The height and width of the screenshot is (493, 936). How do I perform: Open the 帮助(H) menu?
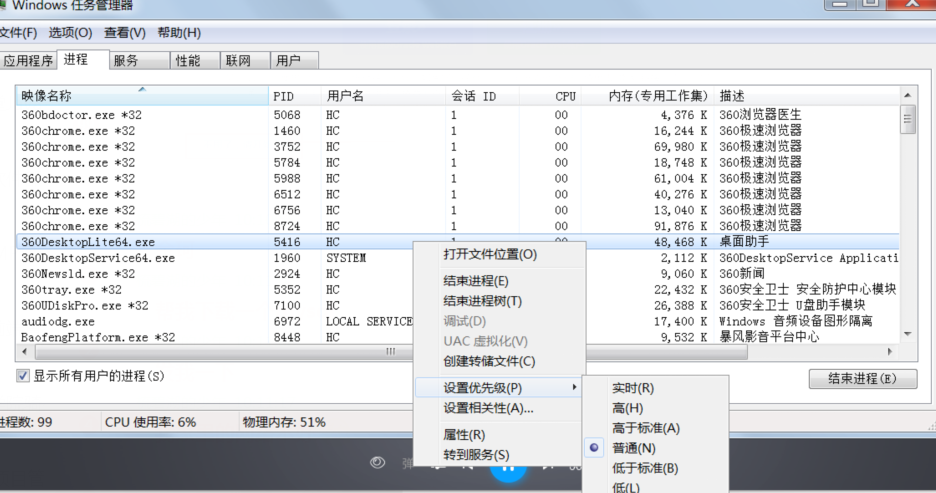pos(179,33)
